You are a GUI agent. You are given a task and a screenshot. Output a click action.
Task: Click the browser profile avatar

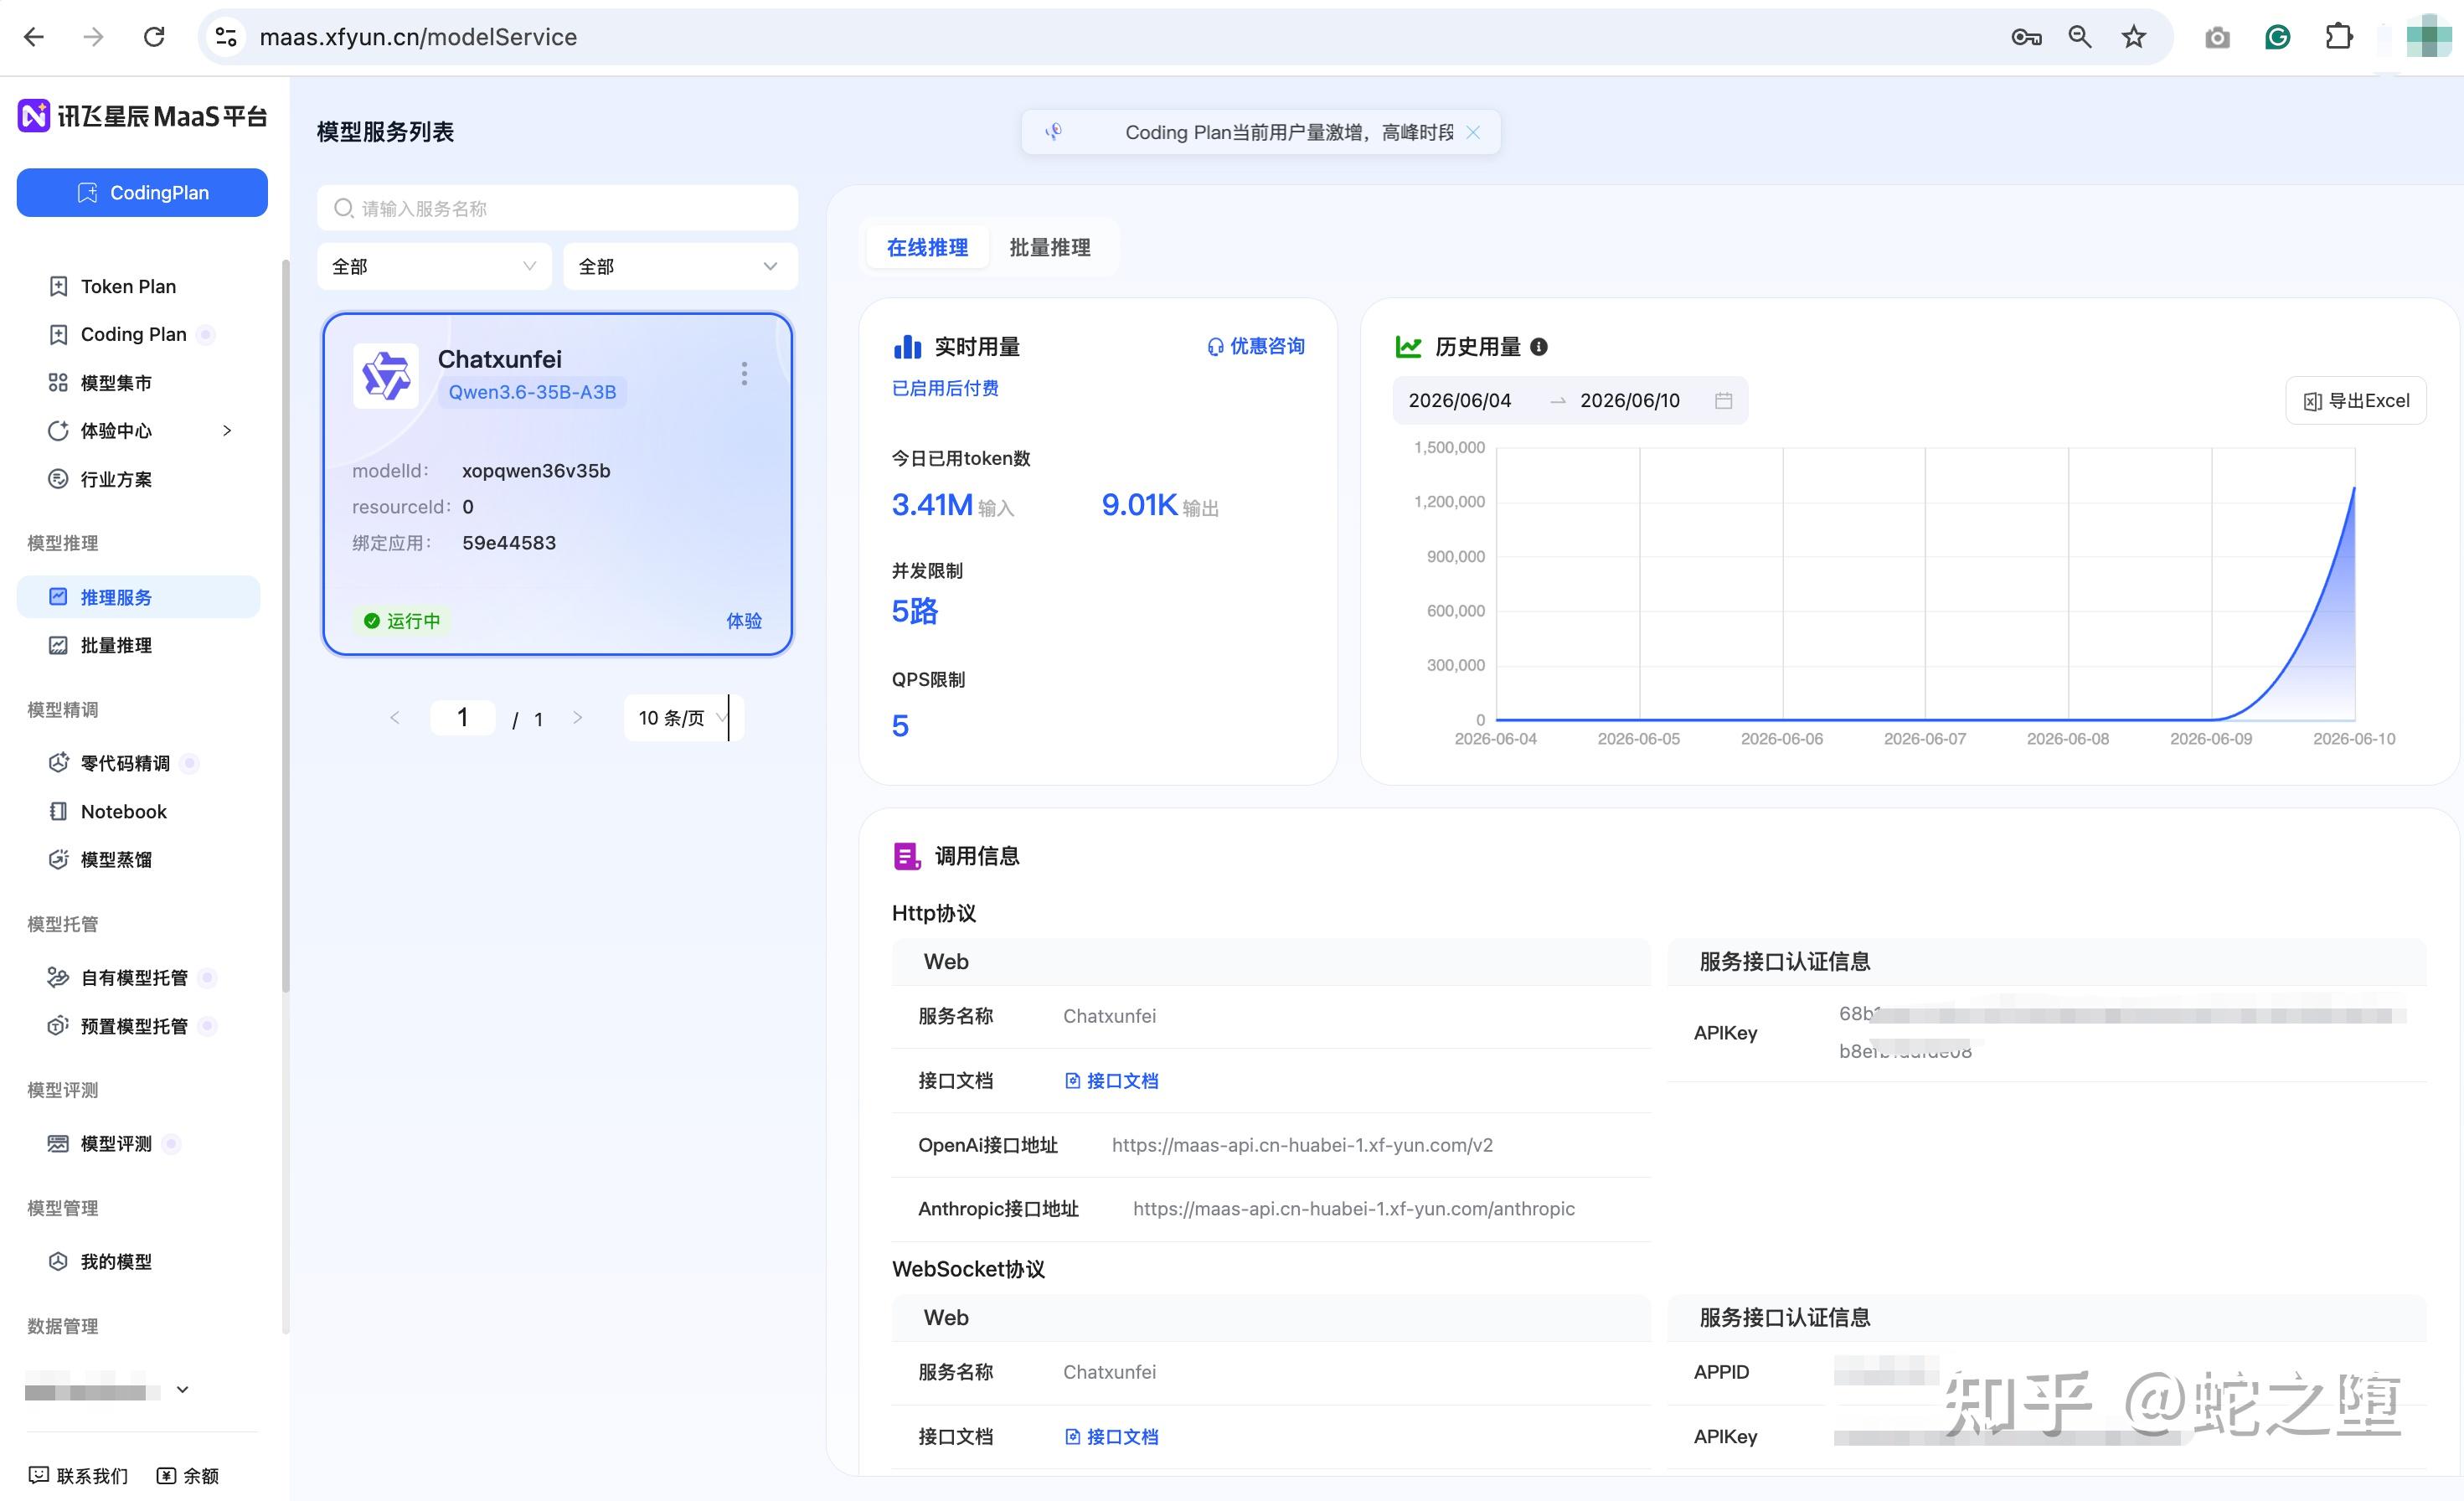[2428, 37]
